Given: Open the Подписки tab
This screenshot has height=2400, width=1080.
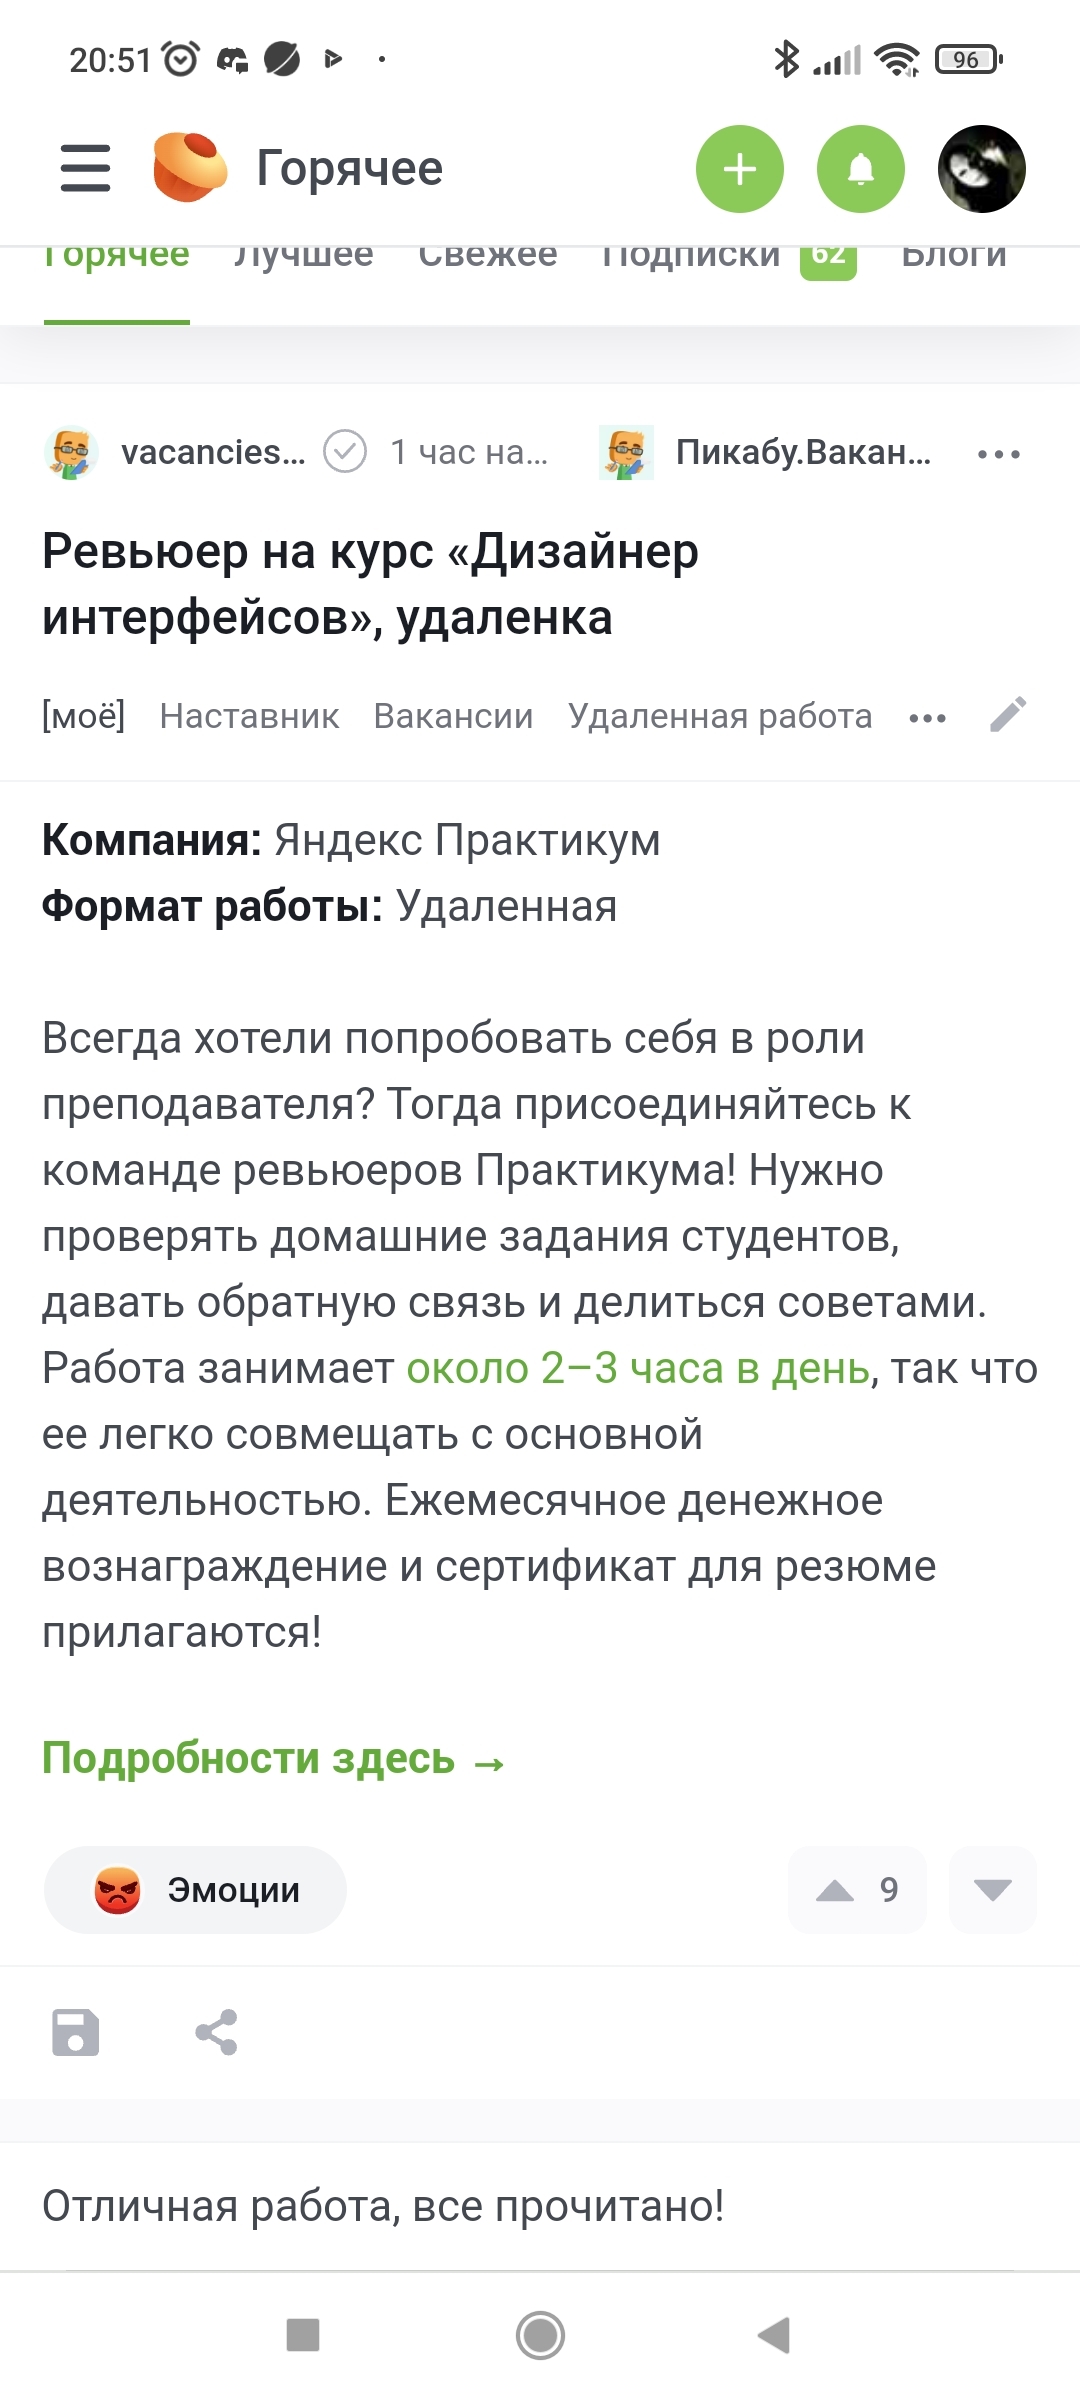Looking at the screenshot, I should tap(691, 256).
